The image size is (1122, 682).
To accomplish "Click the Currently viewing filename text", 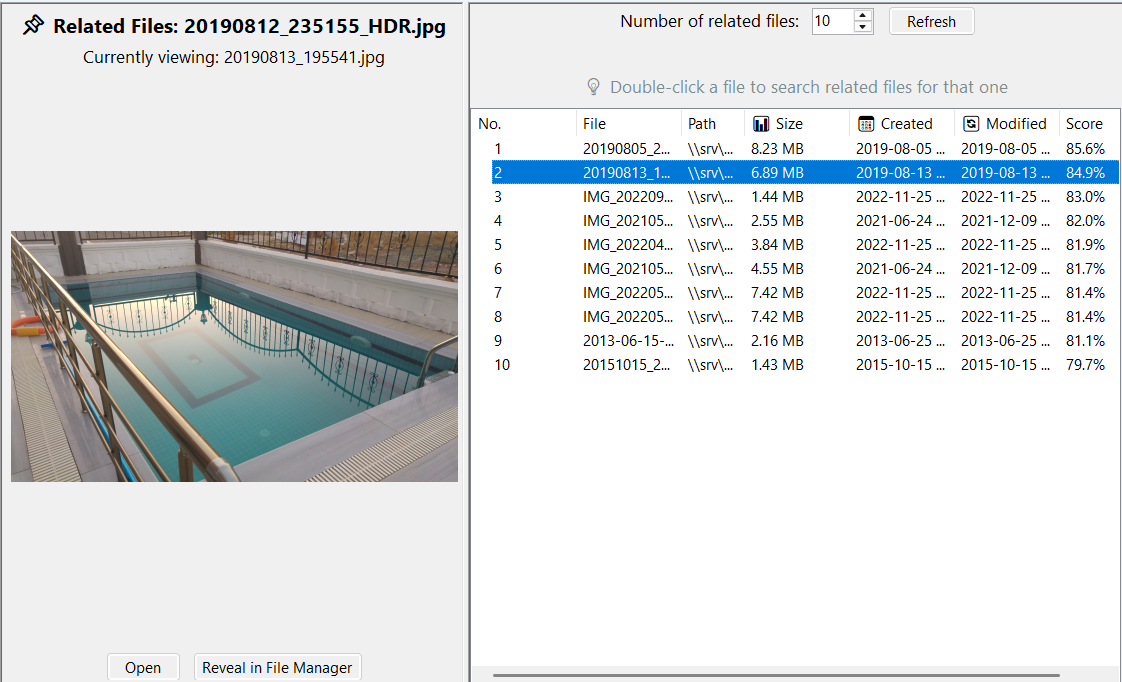I will (x=233, y=57).
